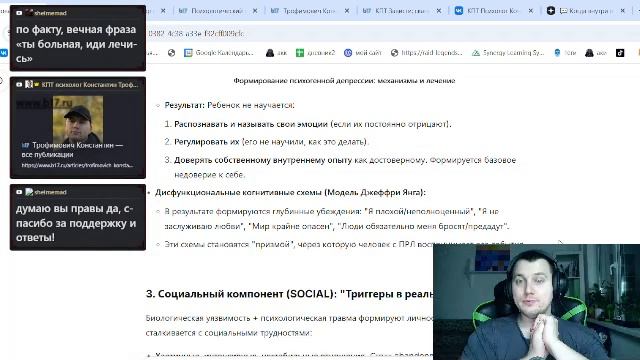640x360 pixels.
Task: Click list item 'Распознавать и называть свои эмоции'
Action: pos(313,124)
